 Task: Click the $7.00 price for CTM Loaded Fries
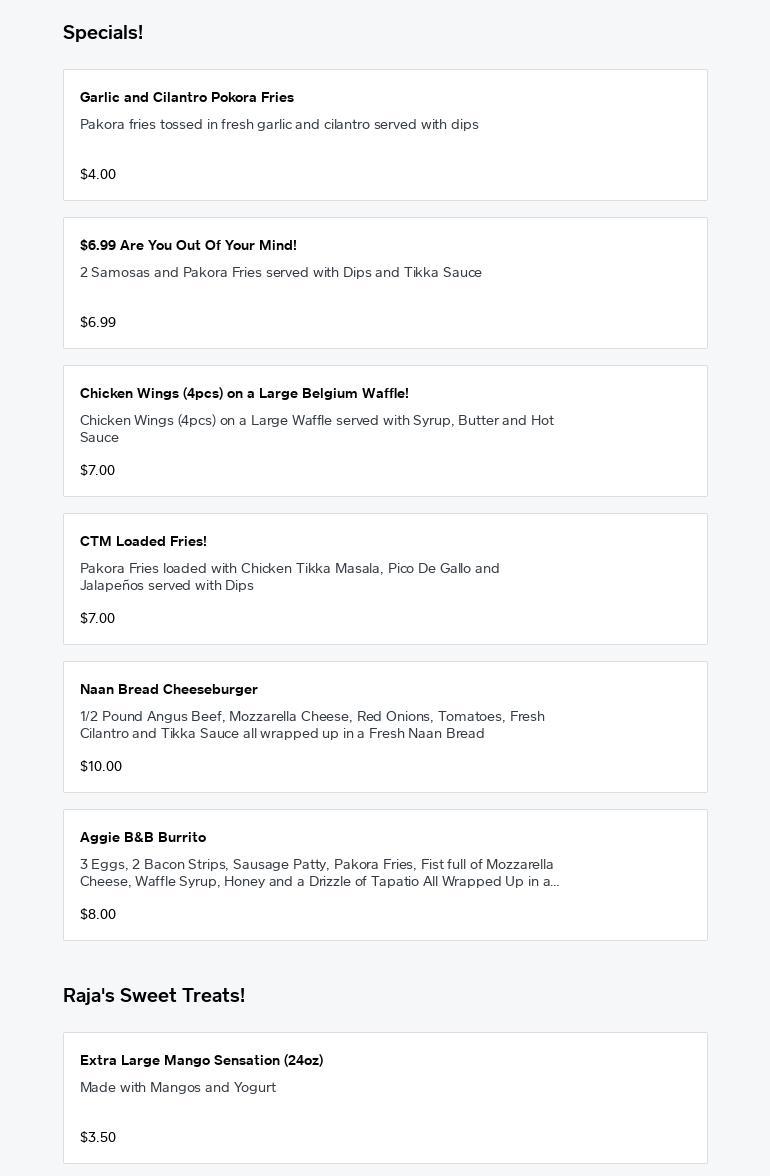(97, 618)
